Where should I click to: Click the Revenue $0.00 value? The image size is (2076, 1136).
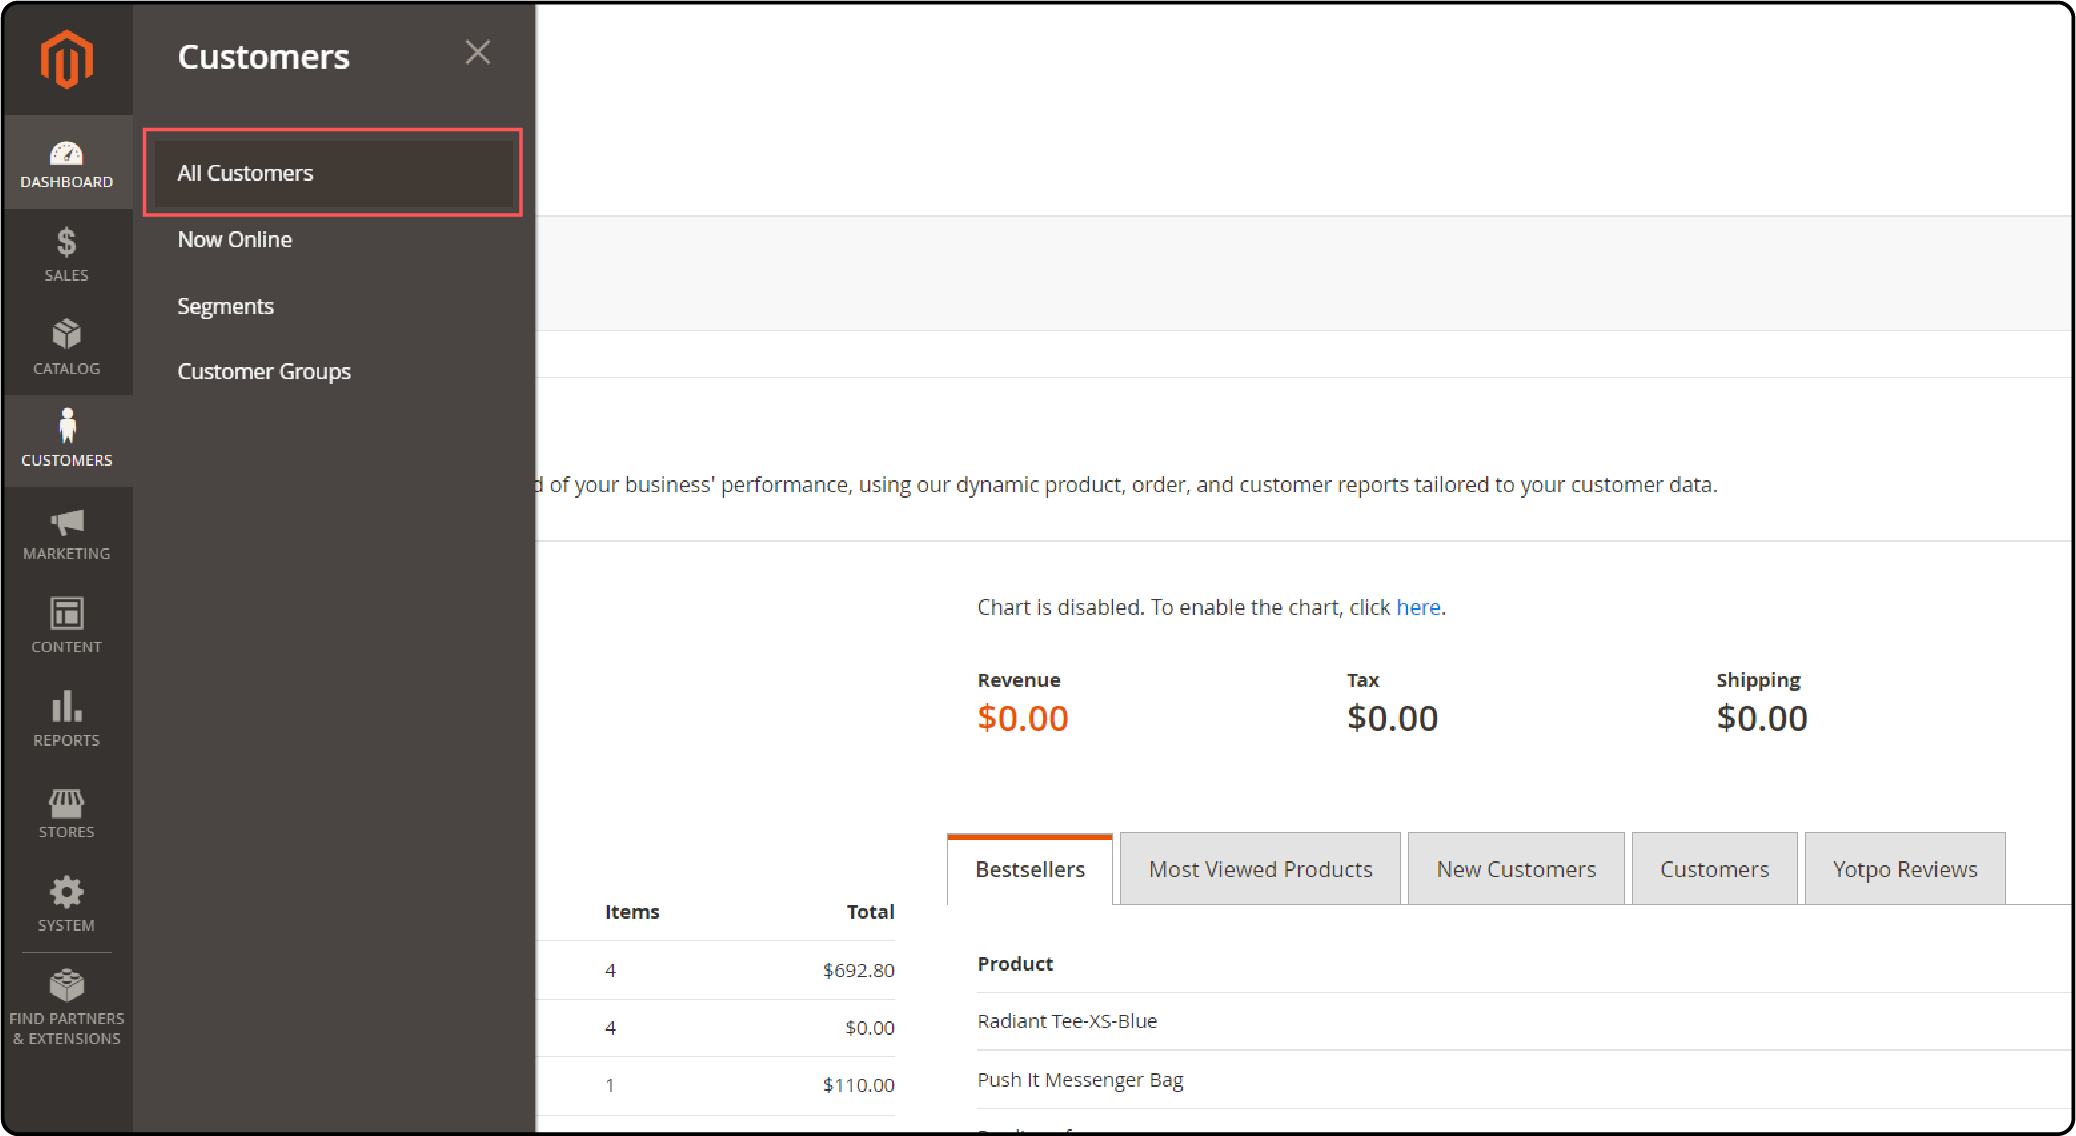[1023, 718]
